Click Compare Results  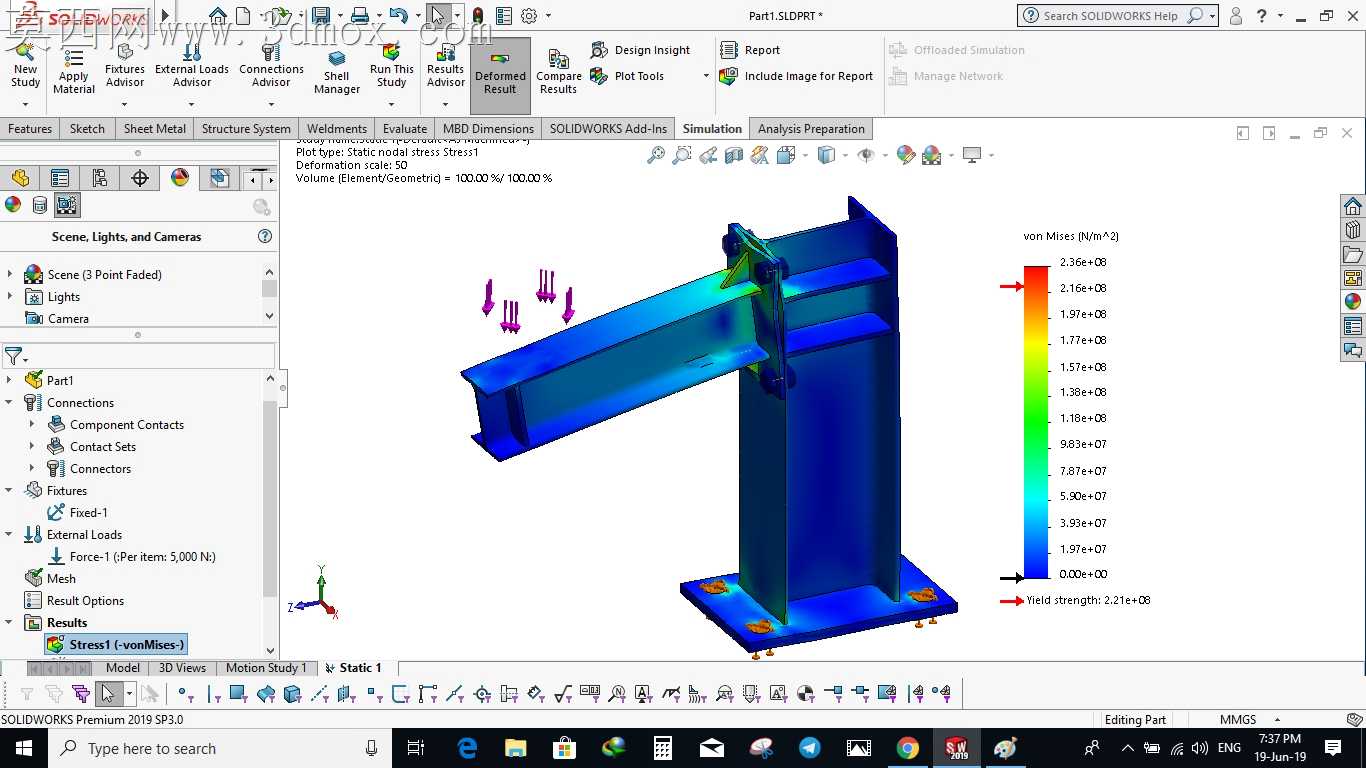pyautogui.click(x=559, y=72)
